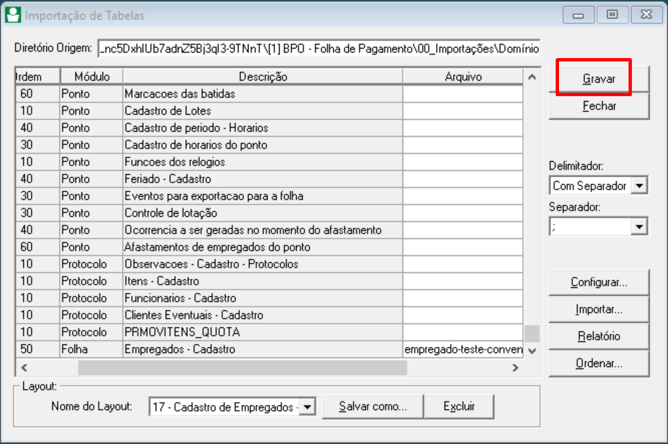Screen dimensions: 668x444
Task: Click the Ordenar button
Action: (x=598, y=364)
